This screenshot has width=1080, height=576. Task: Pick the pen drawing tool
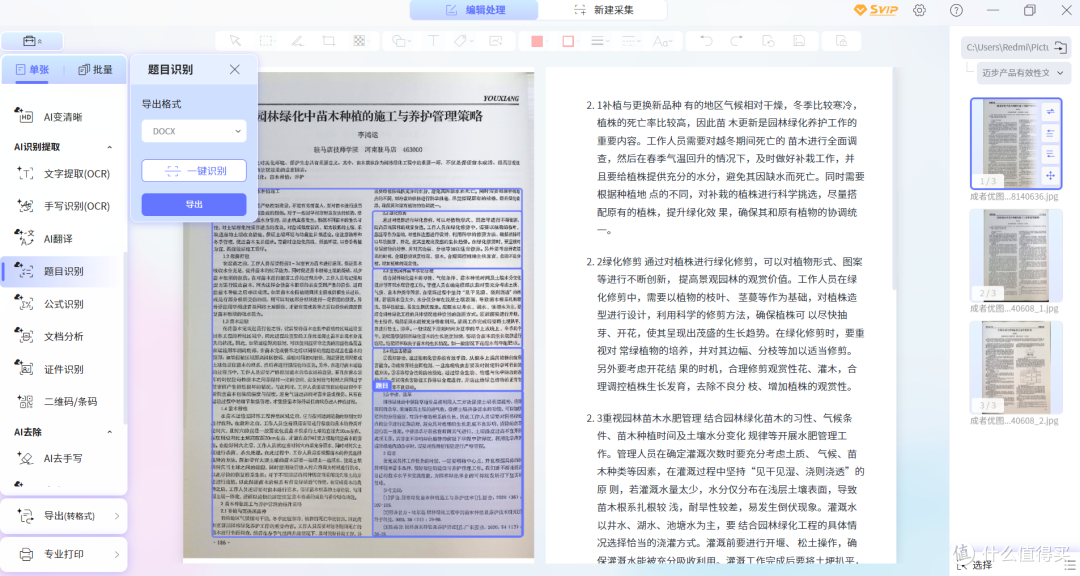click(x=298, y=41)
